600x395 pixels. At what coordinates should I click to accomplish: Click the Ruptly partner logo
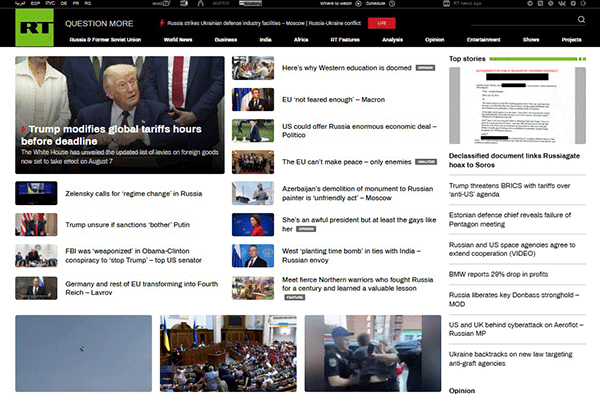[x=220, y=3]
